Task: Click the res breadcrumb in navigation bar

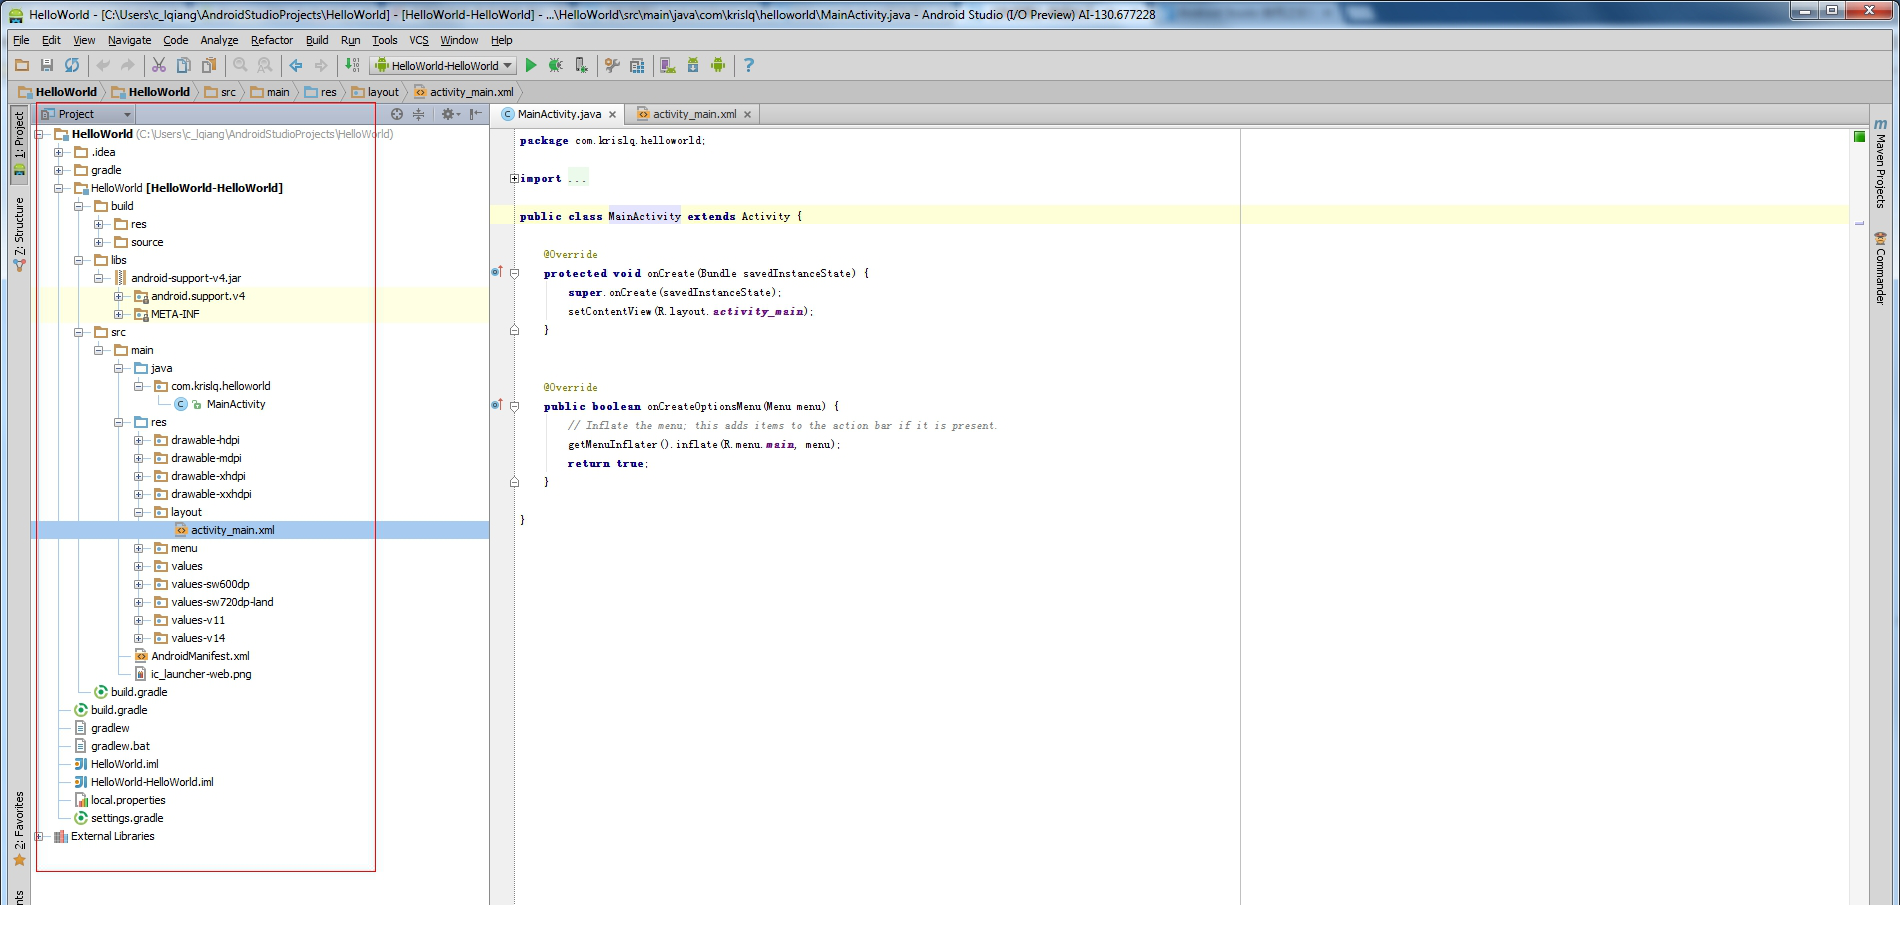Action: (321, 92)
